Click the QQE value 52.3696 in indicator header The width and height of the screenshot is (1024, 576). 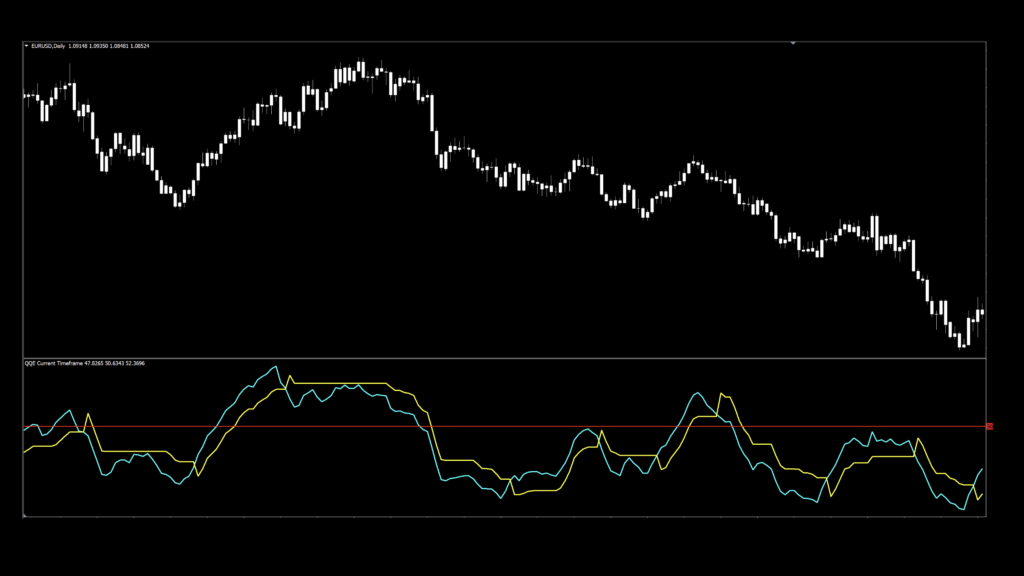pyautogui.click(x=134, y=364)
